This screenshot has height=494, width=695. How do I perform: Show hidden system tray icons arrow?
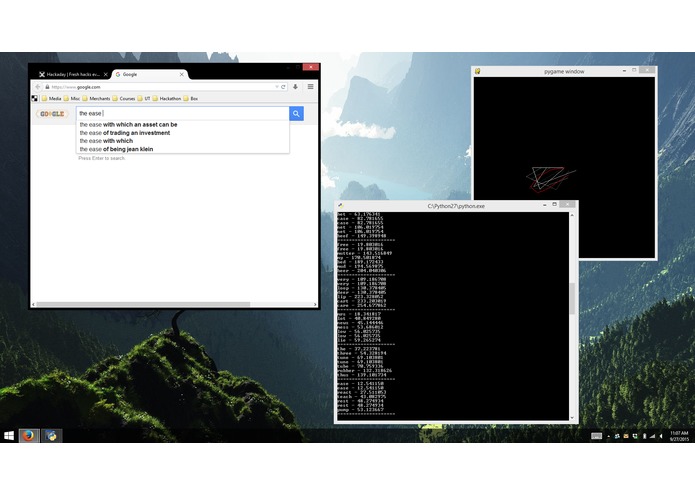[609, 436]
